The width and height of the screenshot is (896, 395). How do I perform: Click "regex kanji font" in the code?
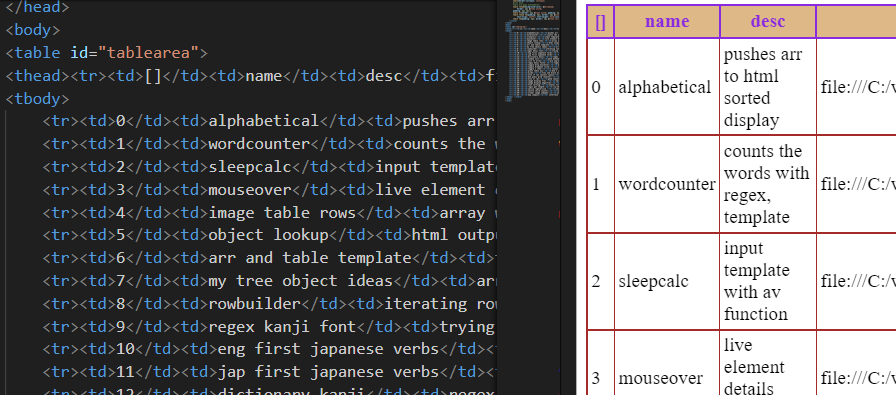(x=282, y=326)
